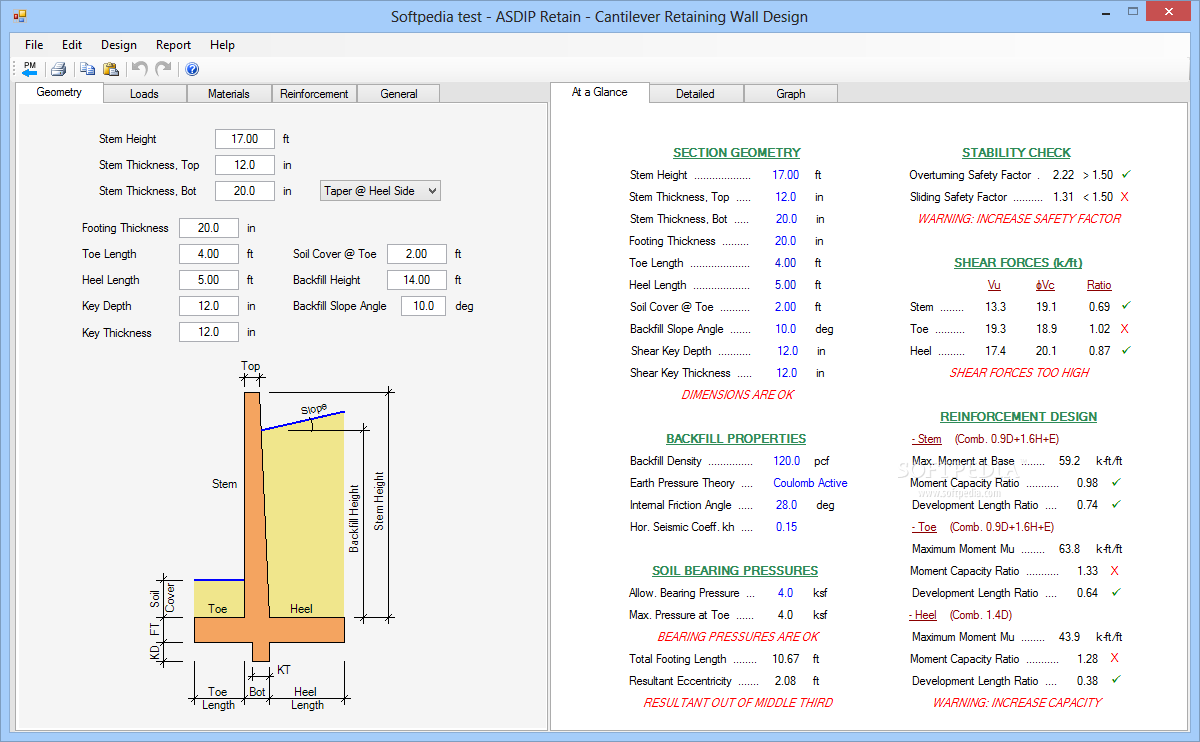Screen dimensions: 1200x742
Task: Click the Stem label in the wall diagram
Action: coord(224,484)
